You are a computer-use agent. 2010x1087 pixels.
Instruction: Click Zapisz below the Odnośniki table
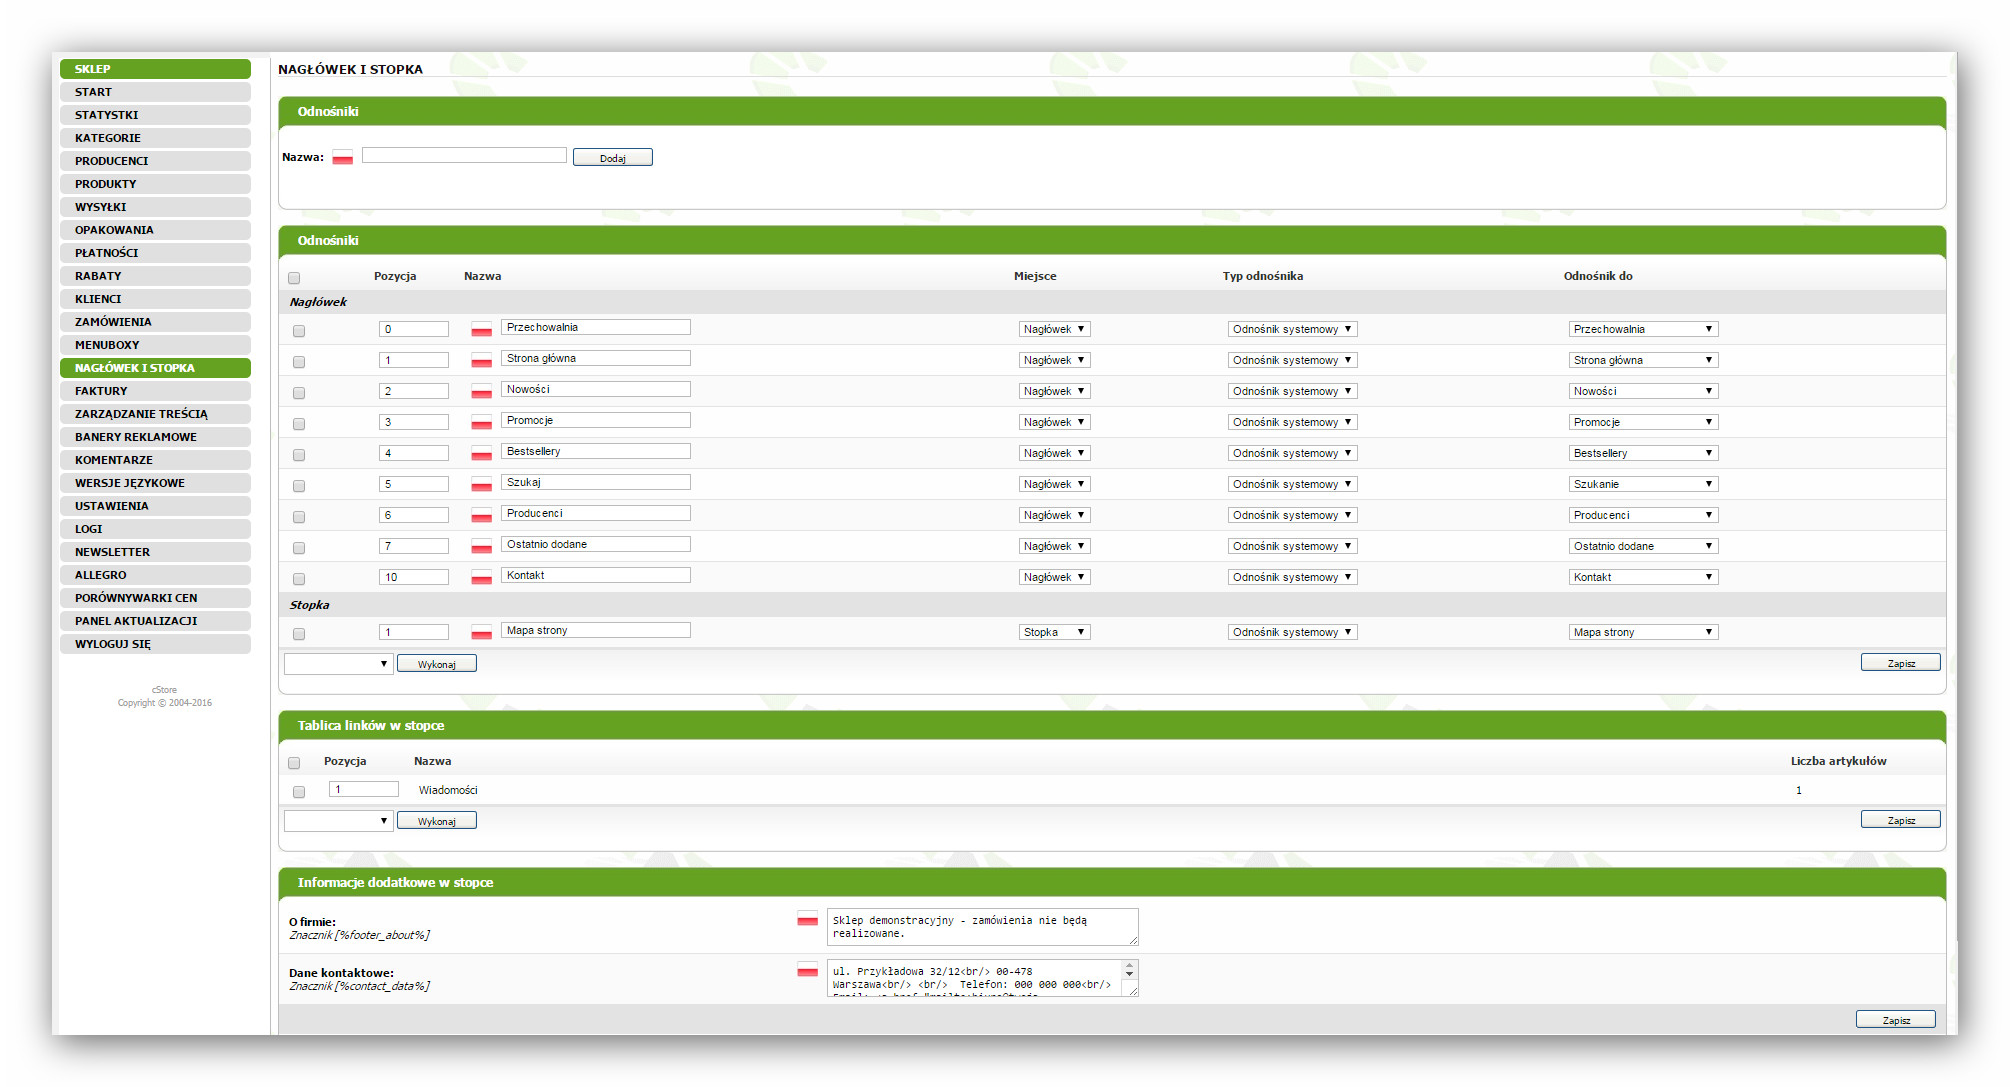click(1899, 663)
